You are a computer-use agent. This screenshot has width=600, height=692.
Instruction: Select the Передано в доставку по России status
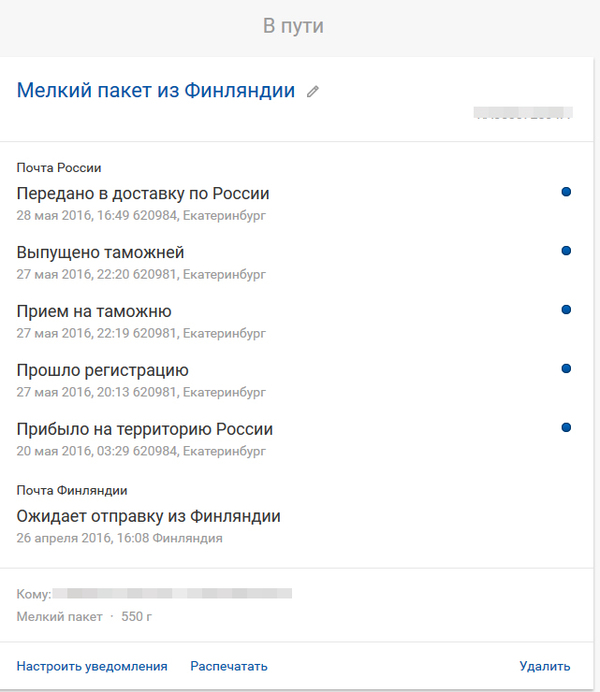point(143,194)
